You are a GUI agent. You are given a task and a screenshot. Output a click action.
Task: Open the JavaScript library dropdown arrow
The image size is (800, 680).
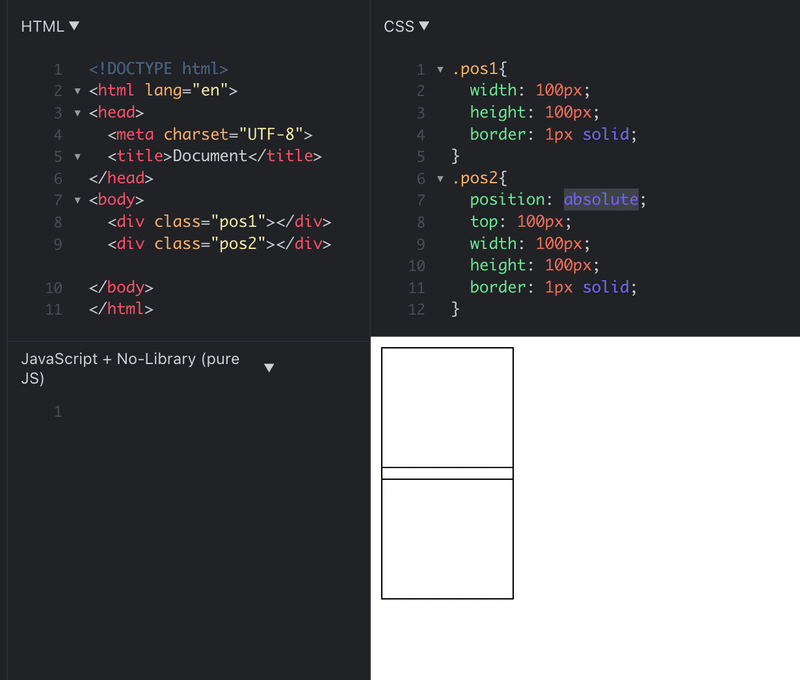[269, 367]
